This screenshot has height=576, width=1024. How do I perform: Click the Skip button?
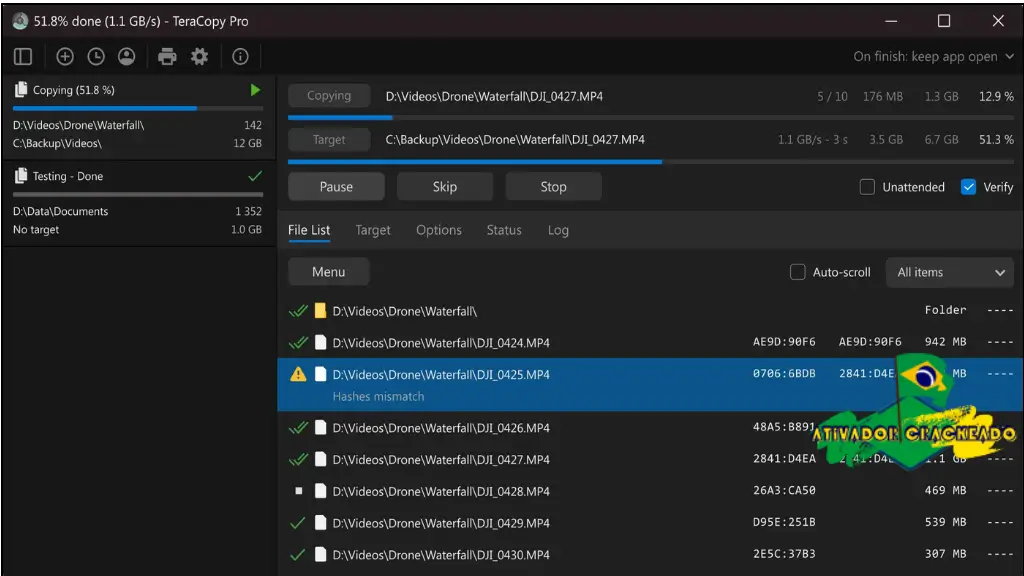tap(445, 187)
